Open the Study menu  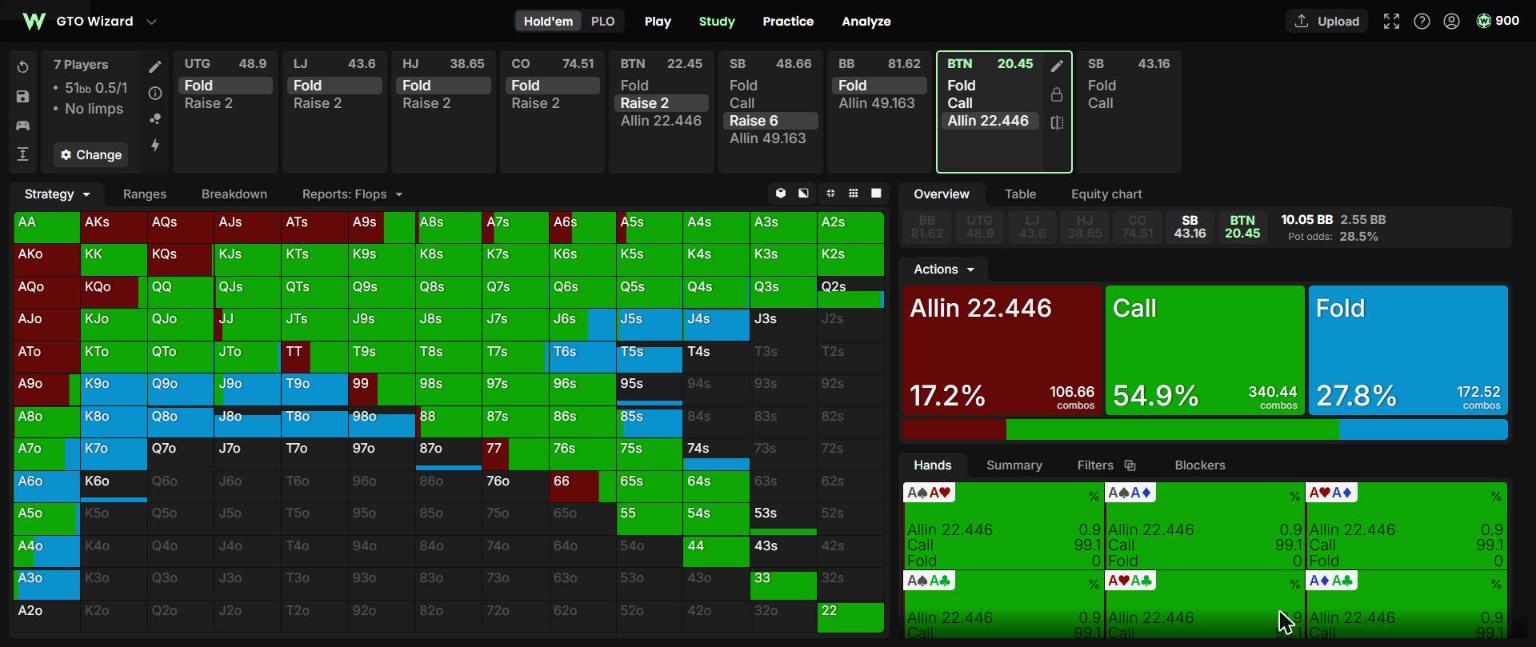[717, 21]
